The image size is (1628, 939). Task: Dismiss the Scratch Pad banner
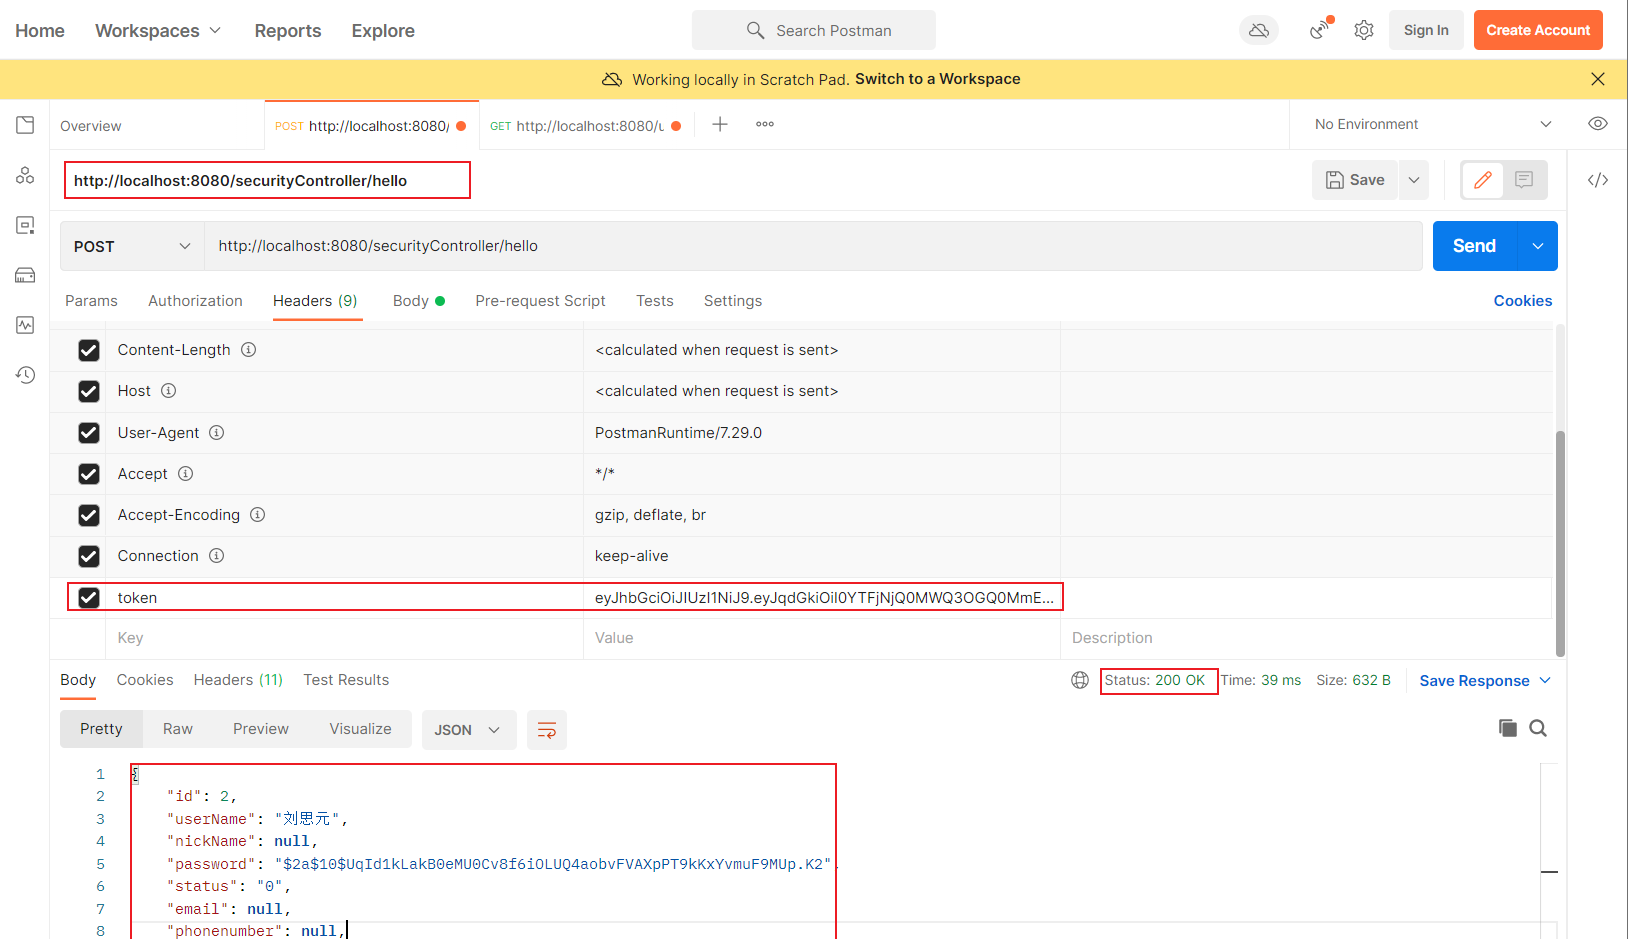coord(1598,79)
